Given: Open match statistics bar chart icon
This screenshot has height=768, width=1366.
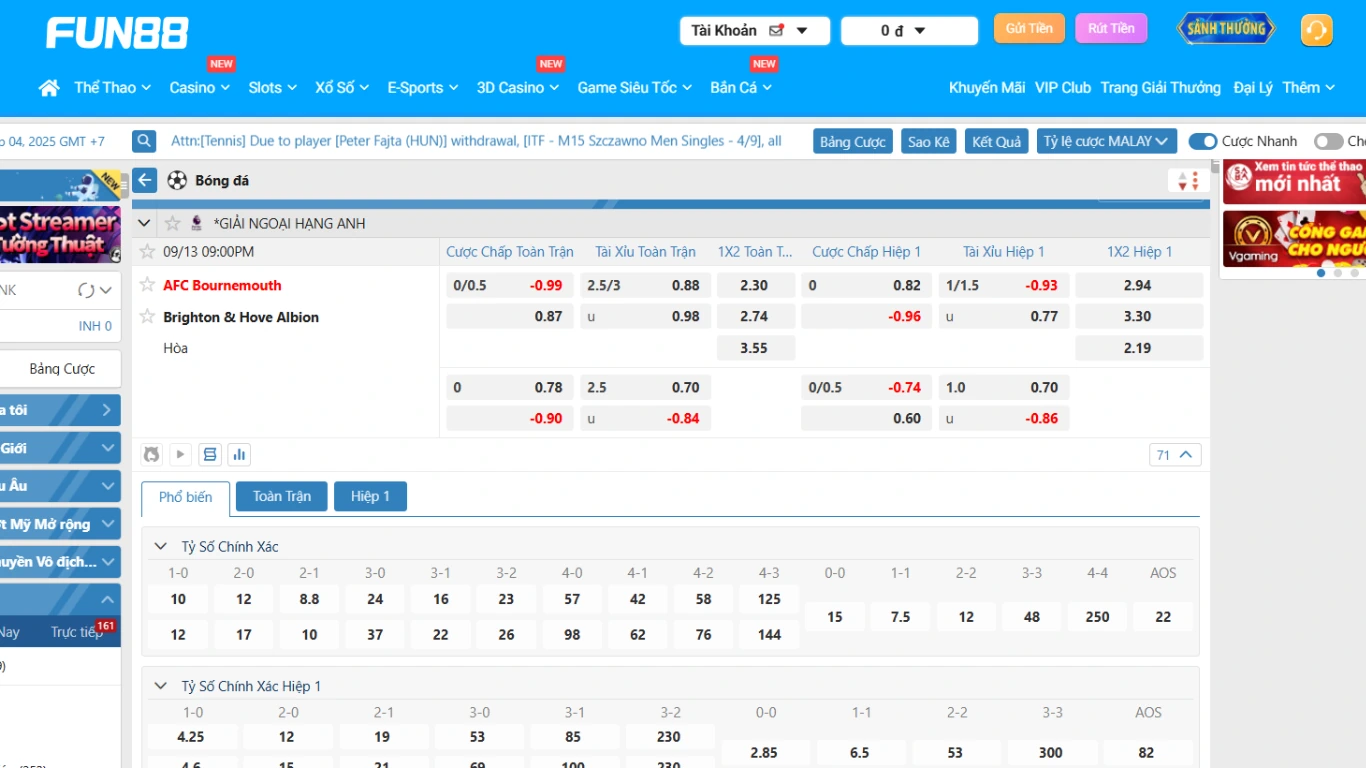Looking at the screenshot, I should pyautogui.click(x=239, y=455).
